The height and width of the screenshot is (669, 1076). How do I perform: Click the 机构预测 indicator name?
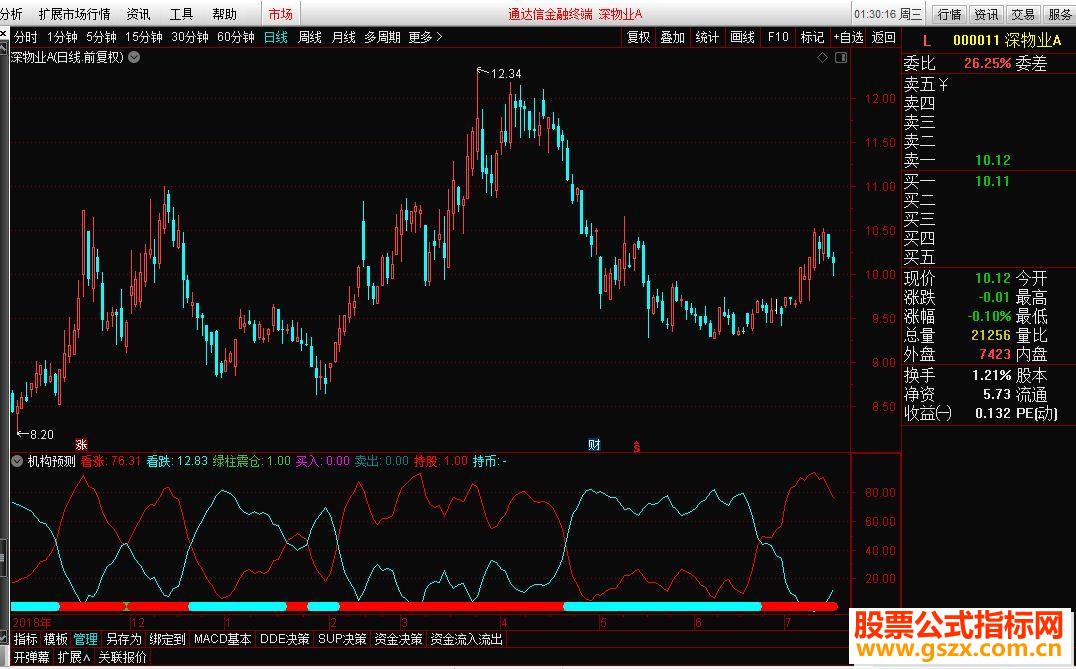tap(51, 461)
